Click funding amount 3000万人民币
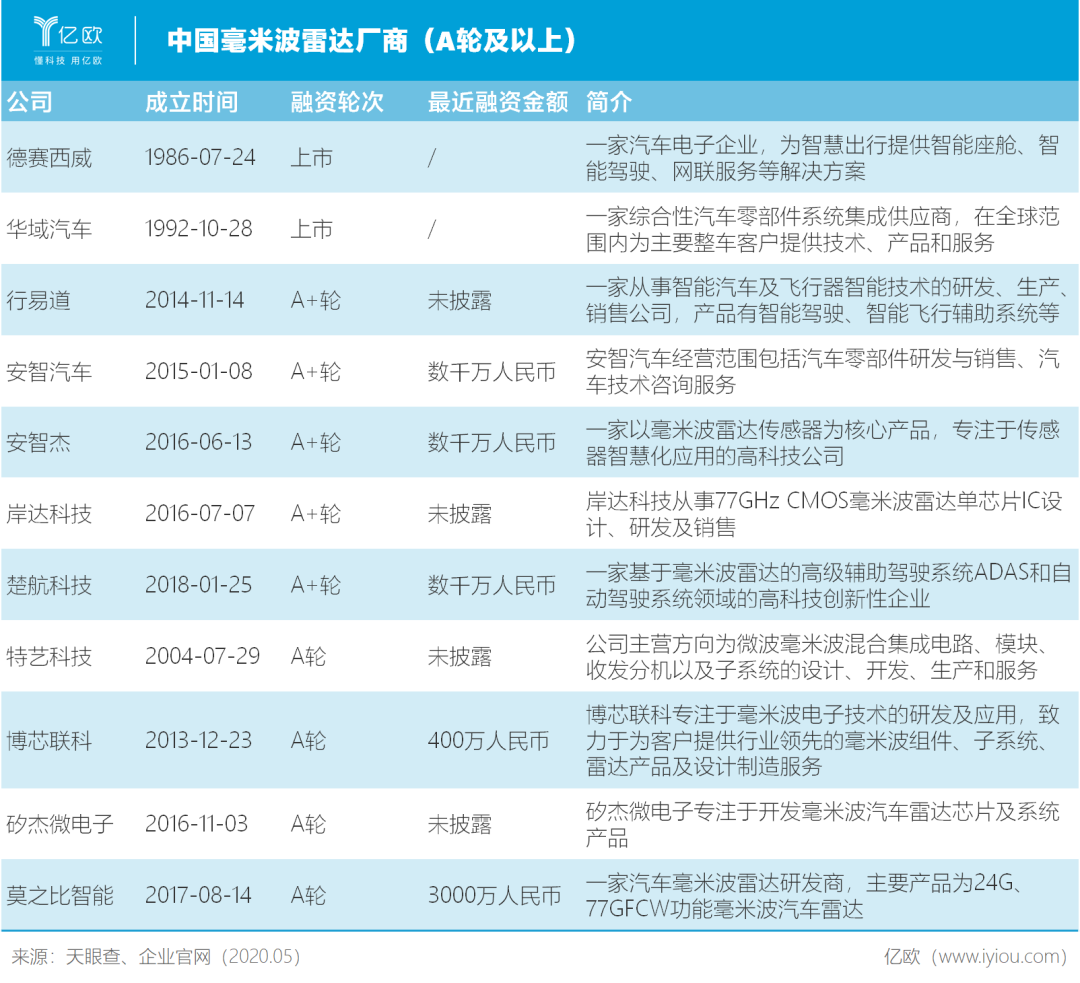The width and height of the screenshot is (1080, 983). (495, 896)
